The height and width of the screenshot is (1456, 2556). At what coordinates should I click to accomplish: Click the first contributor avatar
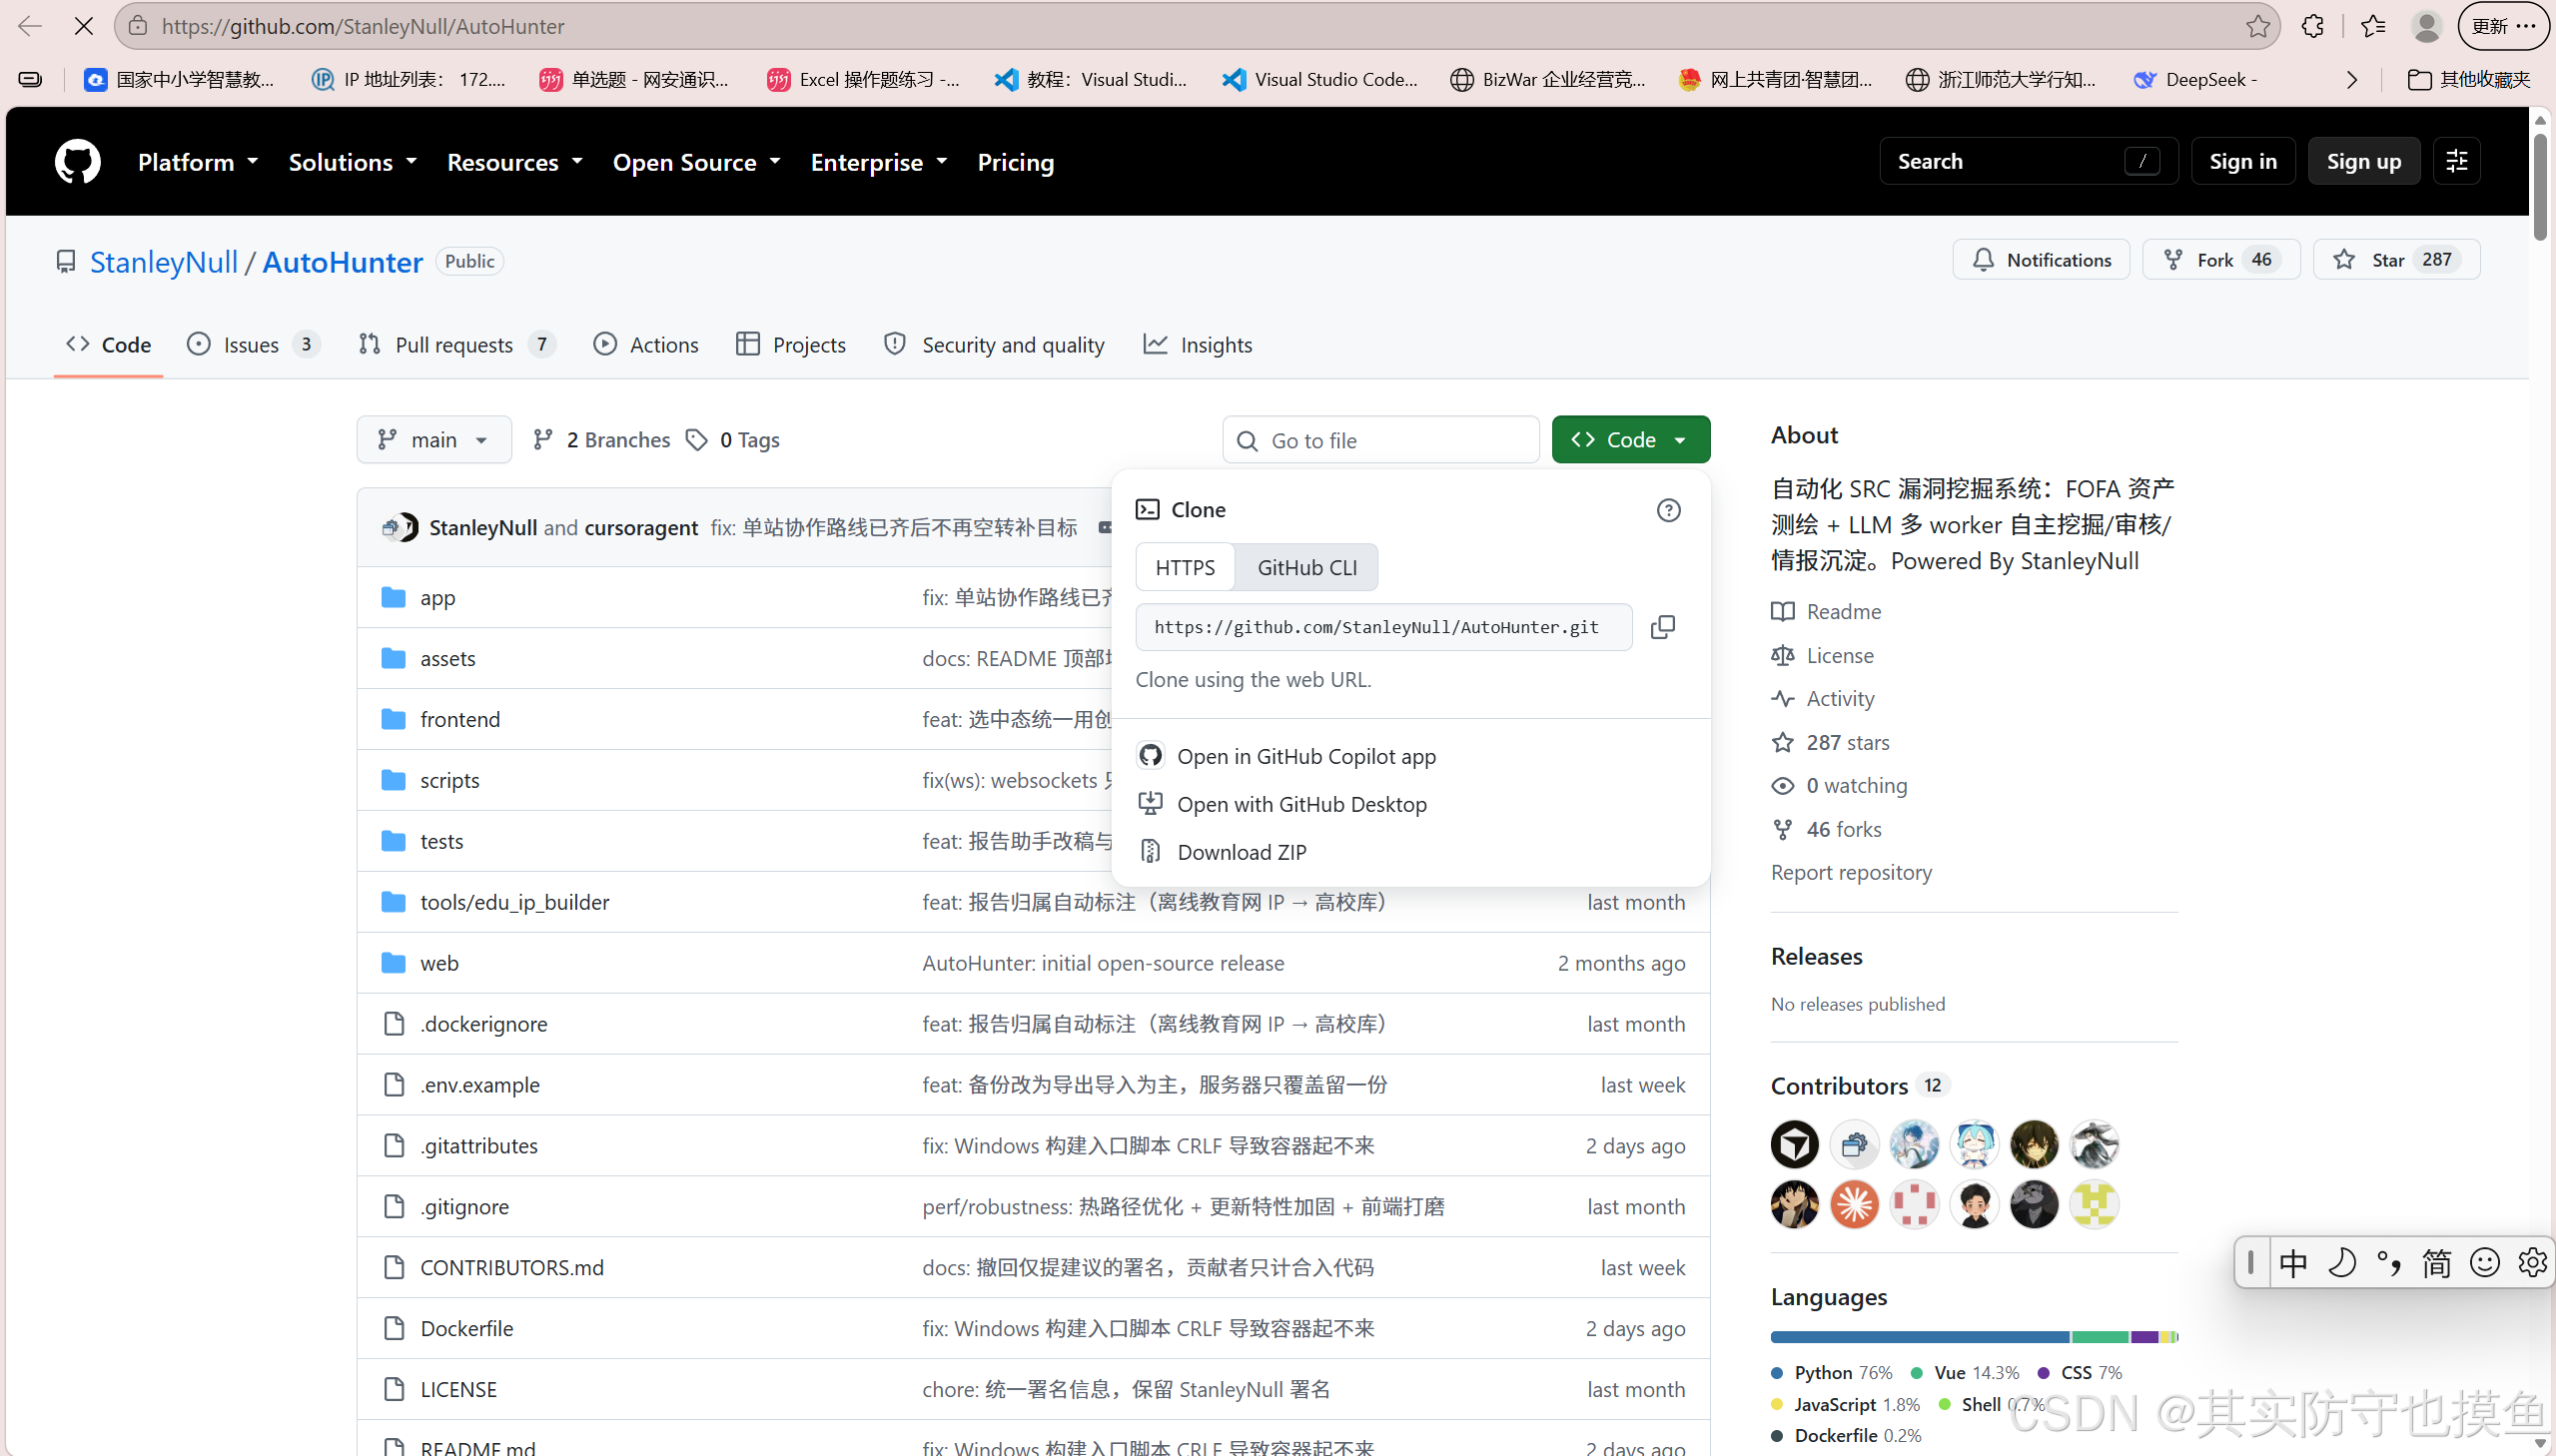coord(1794,1144)
